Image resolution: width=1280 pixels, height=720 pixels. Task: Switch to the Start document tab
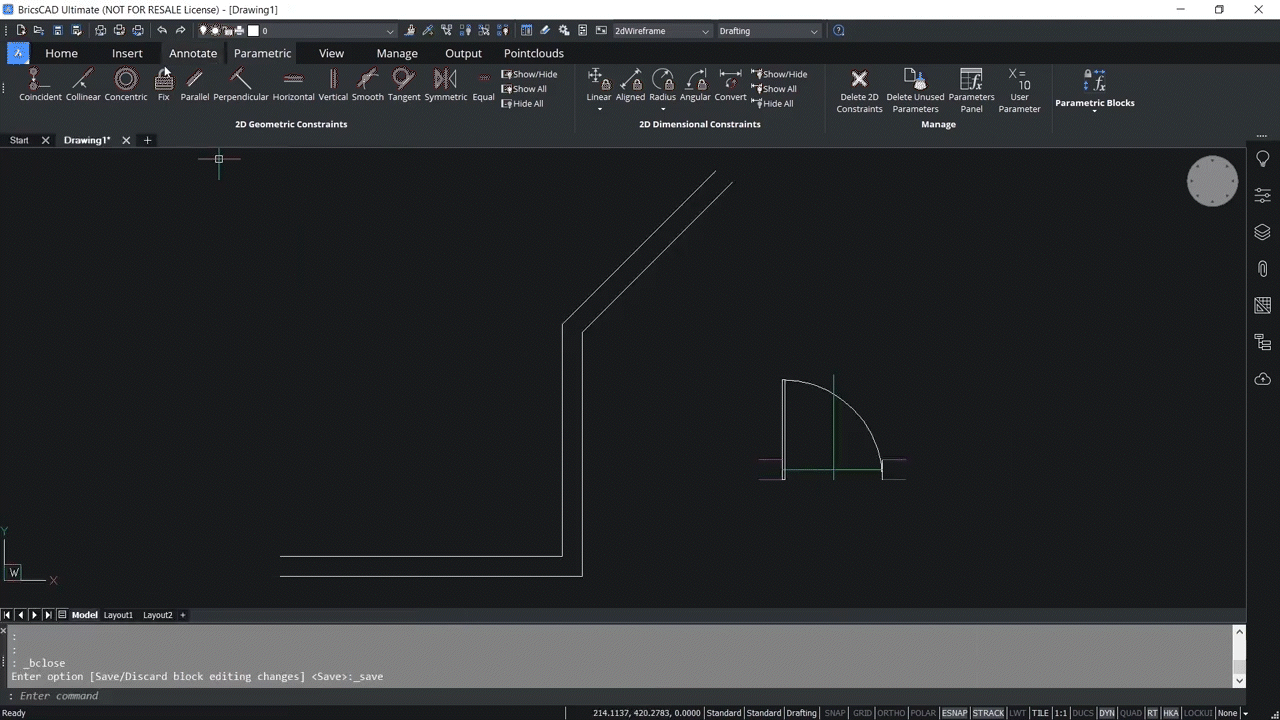(19, 140)
